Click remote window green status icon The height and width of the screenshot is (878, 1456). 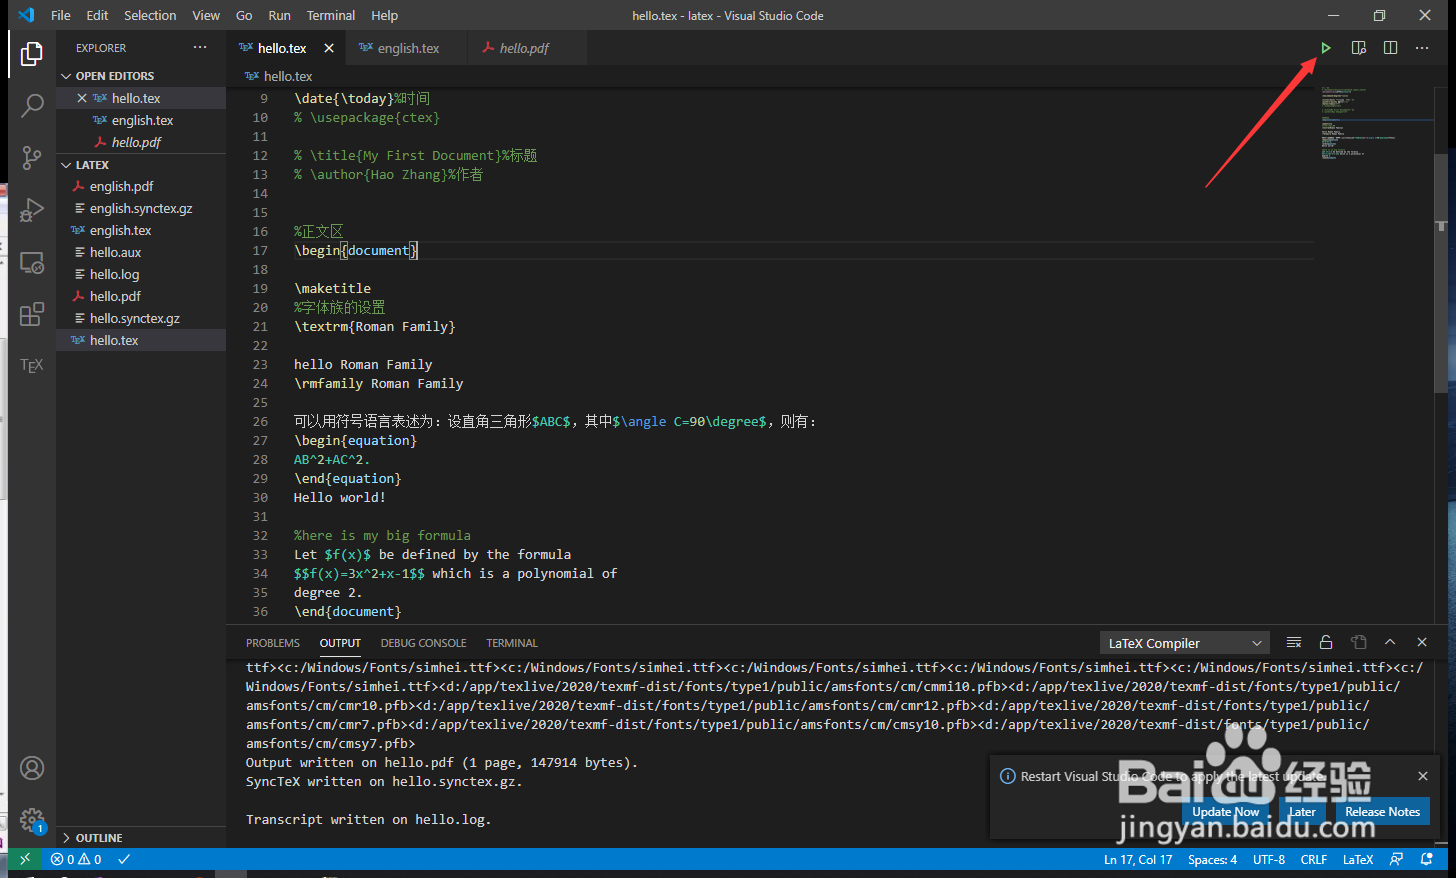pos(25,859)
